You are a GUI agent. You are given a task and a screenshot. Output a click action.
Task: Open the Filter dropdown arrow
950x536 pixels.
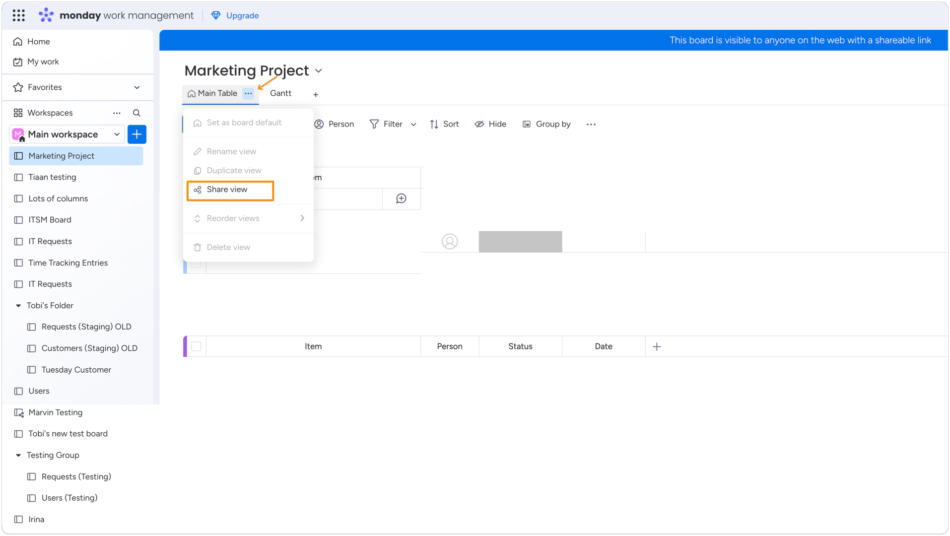(414, 124)
